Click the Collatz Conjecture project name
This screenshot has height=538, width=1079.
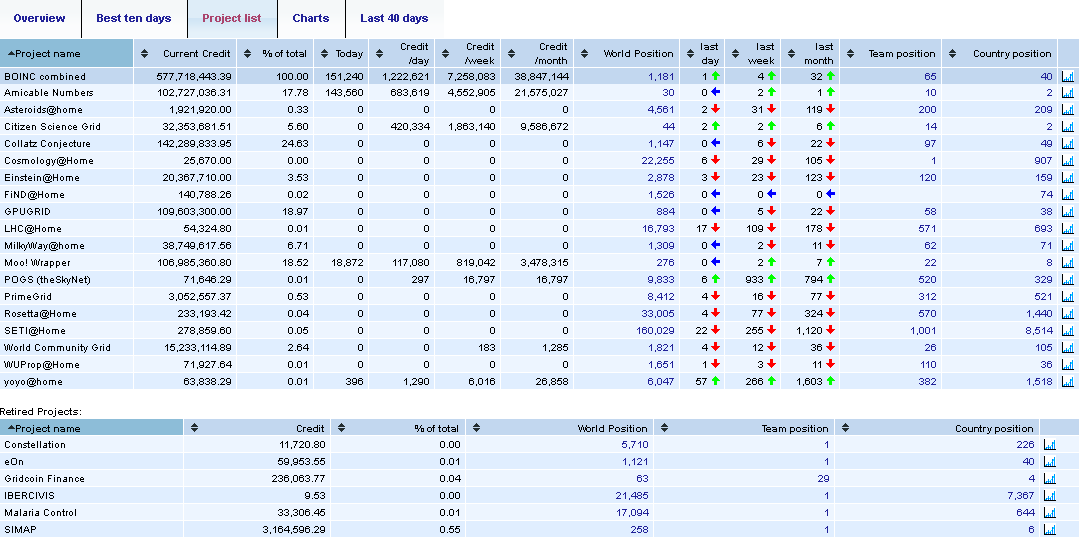(47, 144)
